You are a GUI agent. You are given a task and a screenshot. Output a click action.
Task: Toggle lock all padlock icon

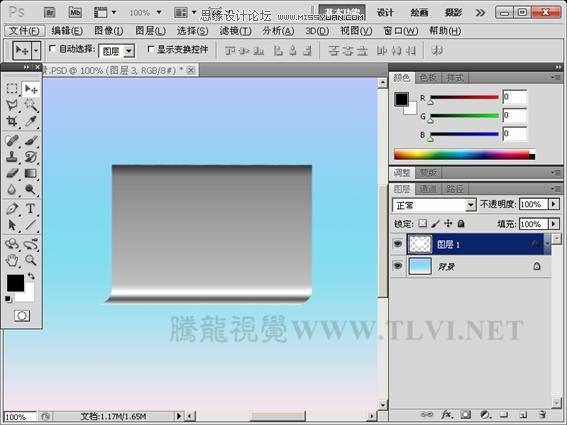coord(461,224)
